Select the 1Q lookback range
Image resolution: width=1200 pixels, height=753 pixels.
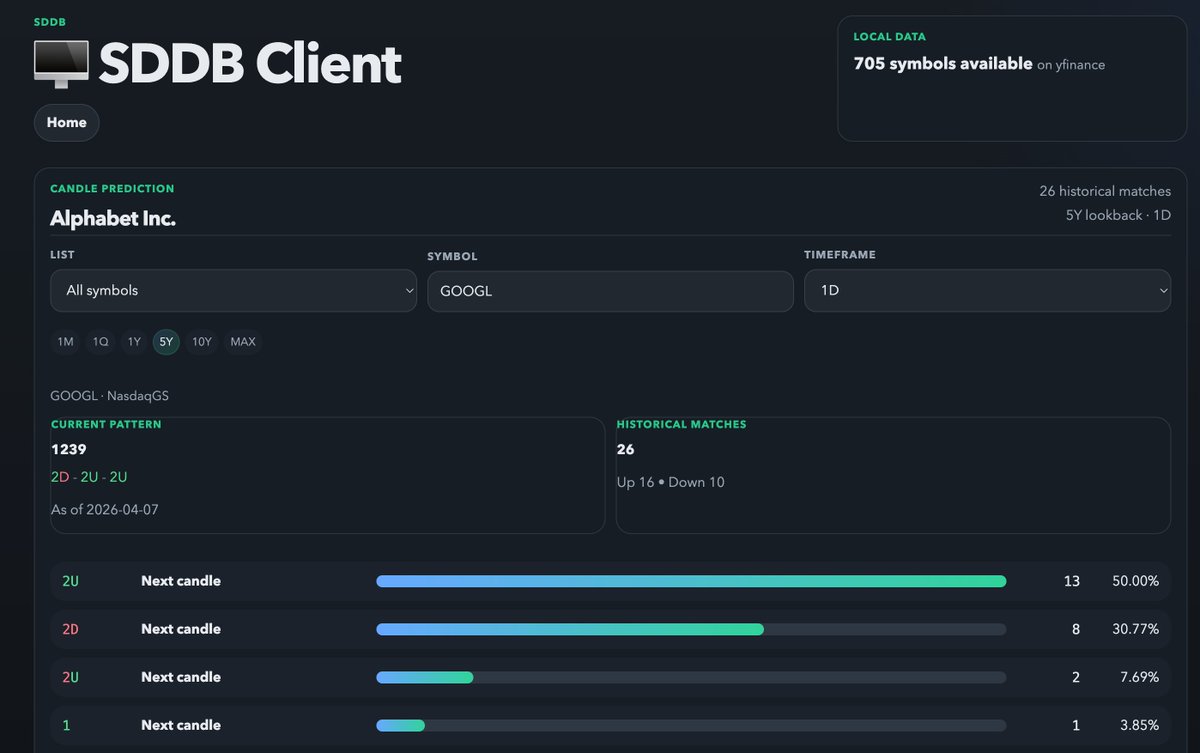(100, 342)
